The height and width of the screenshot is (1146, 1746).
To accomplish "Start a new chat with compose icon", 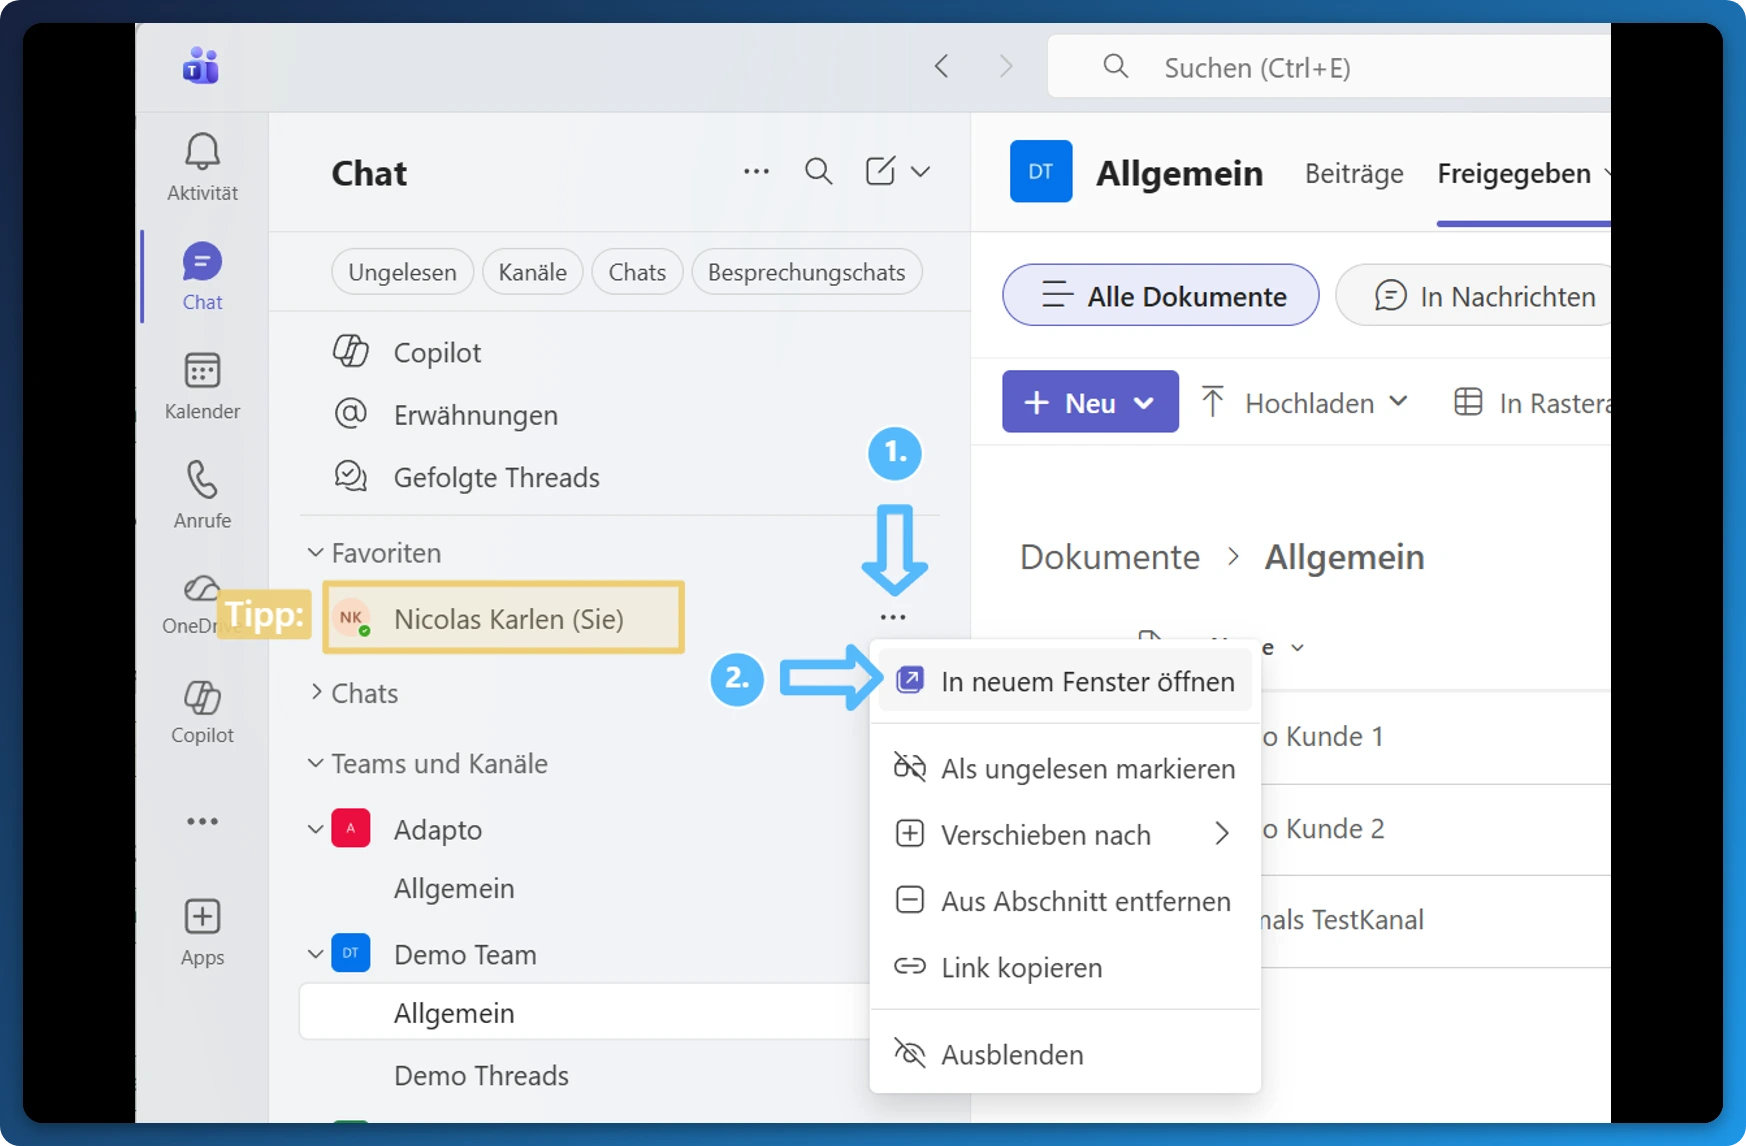I will point(879,171).
